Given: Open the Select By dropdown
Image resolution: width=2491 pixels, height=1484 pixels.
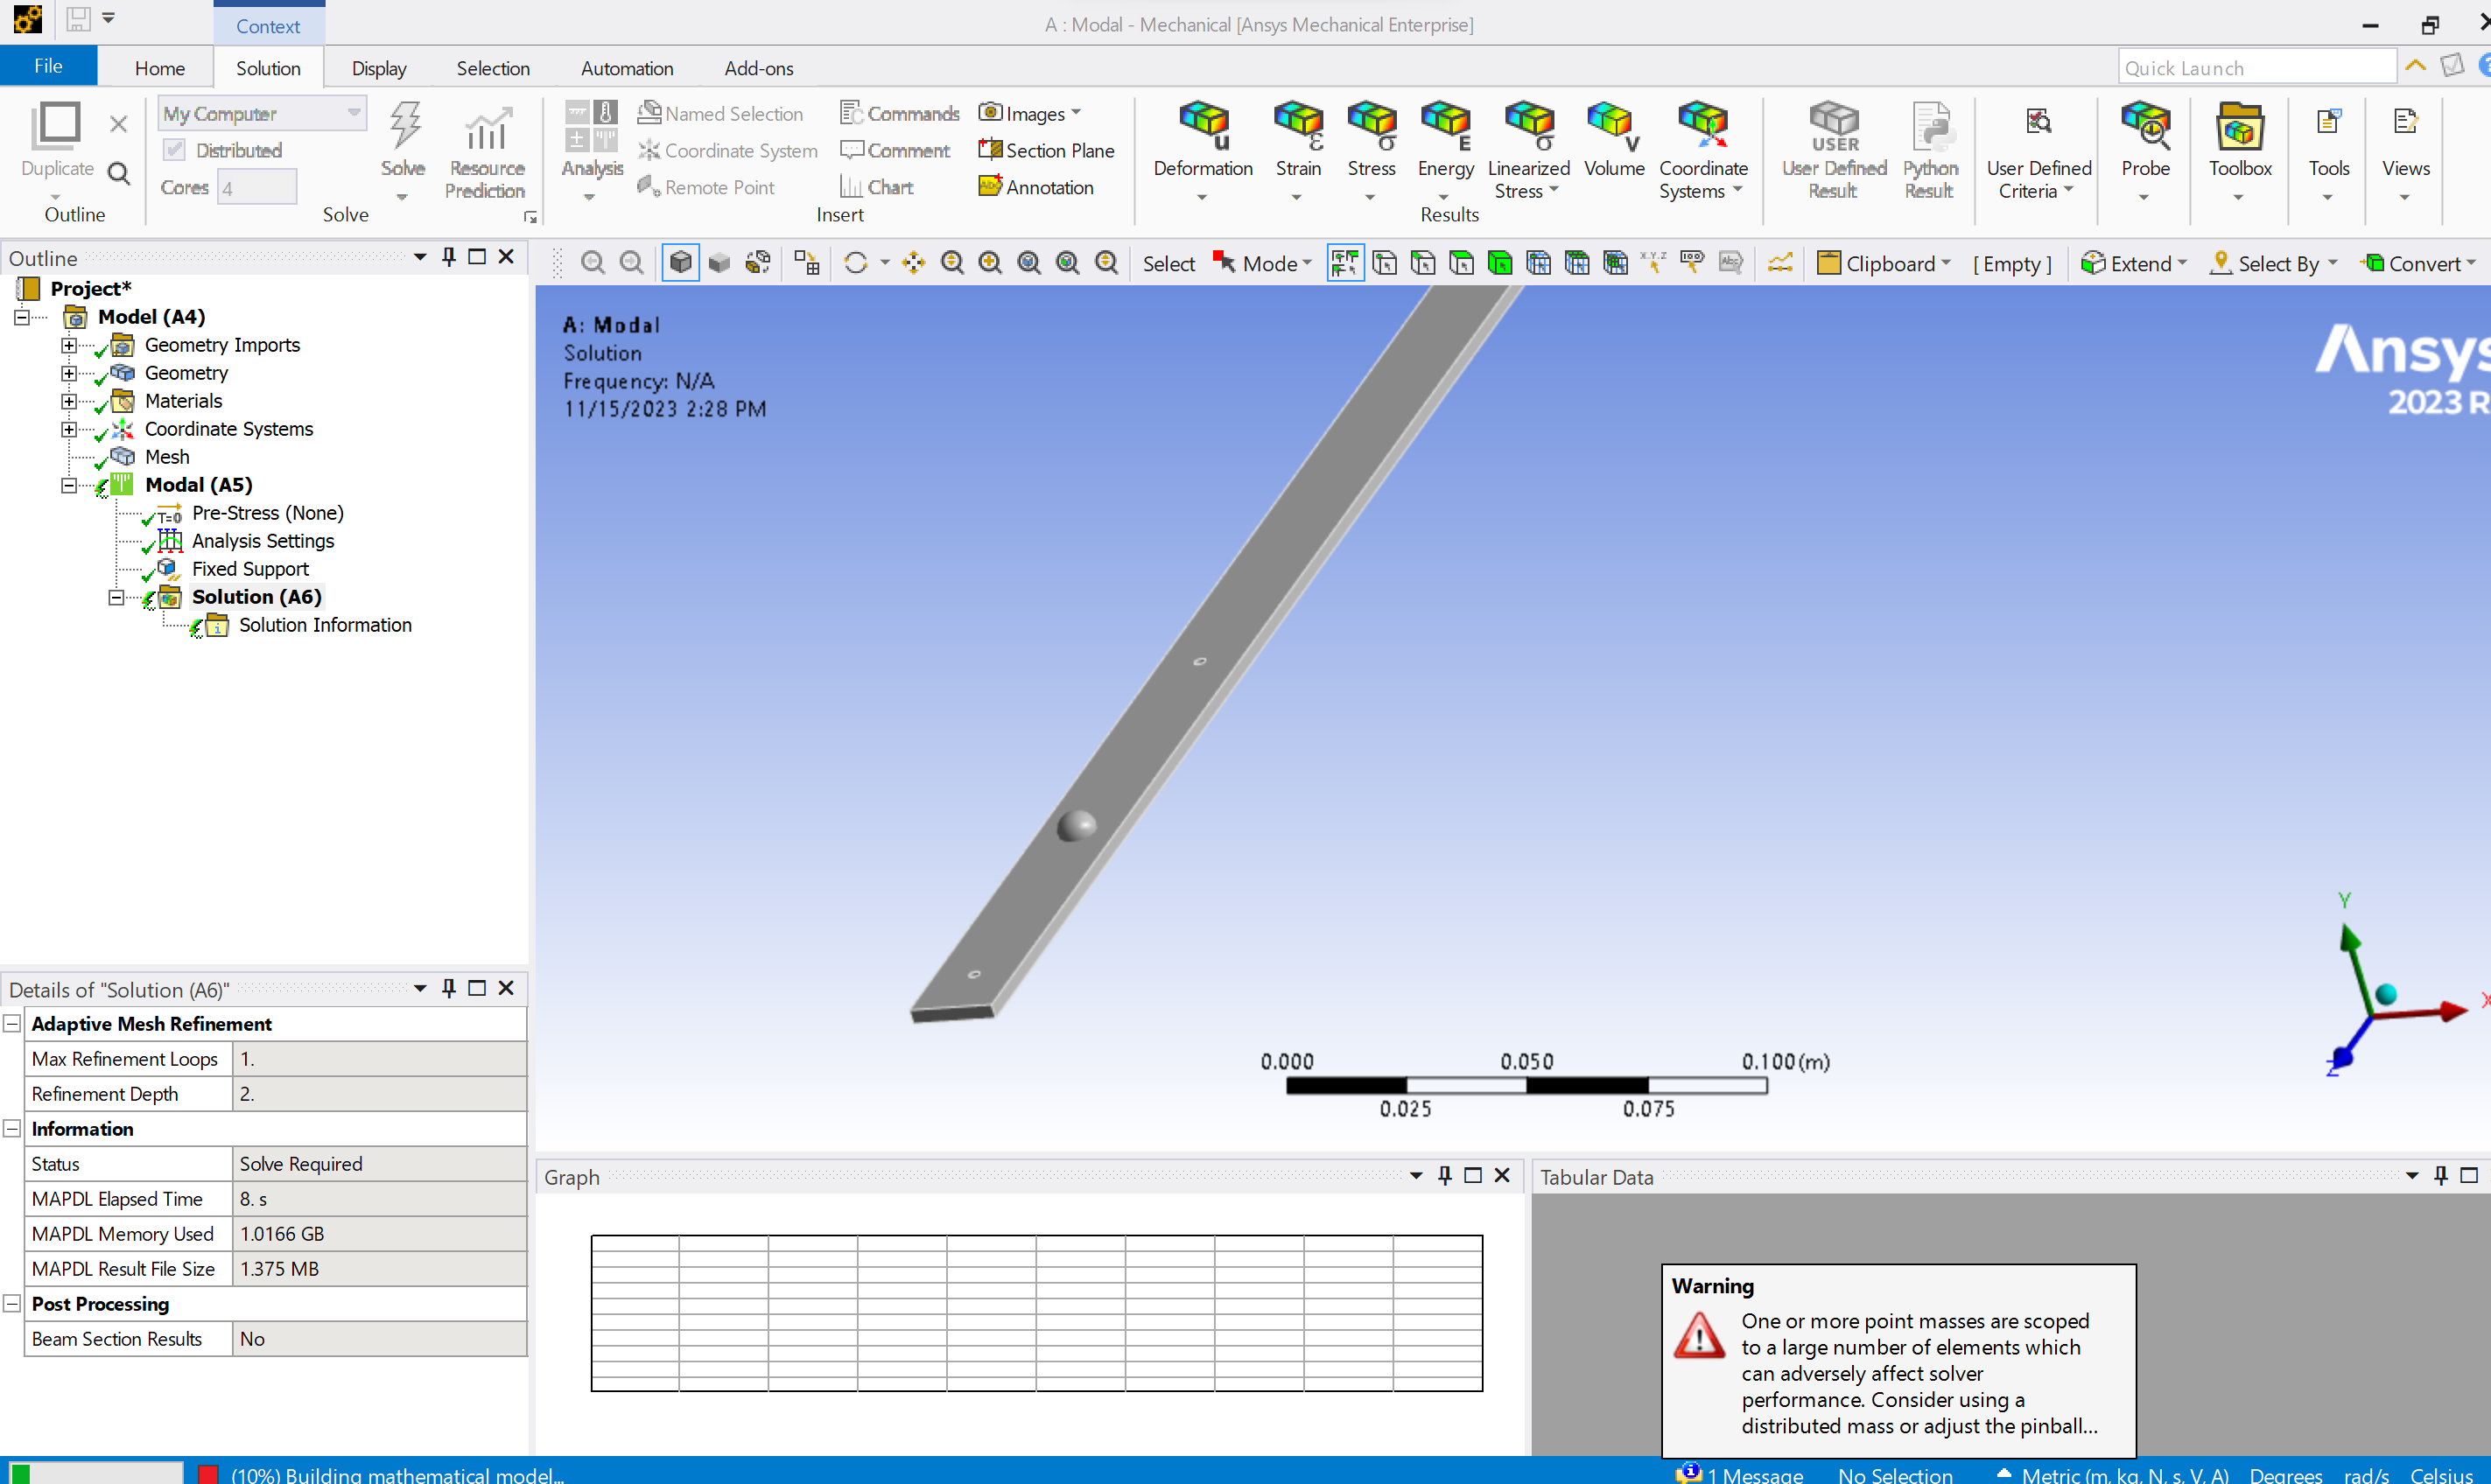Looking at the screenshot, I should [2273, 263].
